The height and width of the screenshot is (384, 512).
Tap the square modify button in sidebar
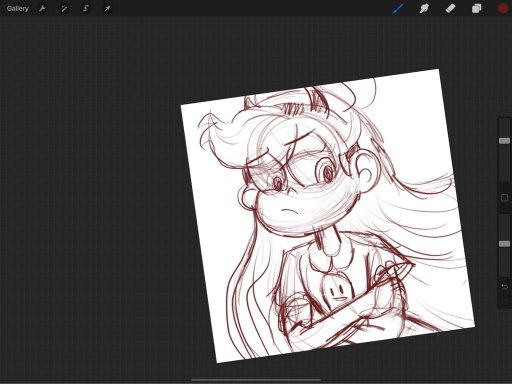(504, 198)
